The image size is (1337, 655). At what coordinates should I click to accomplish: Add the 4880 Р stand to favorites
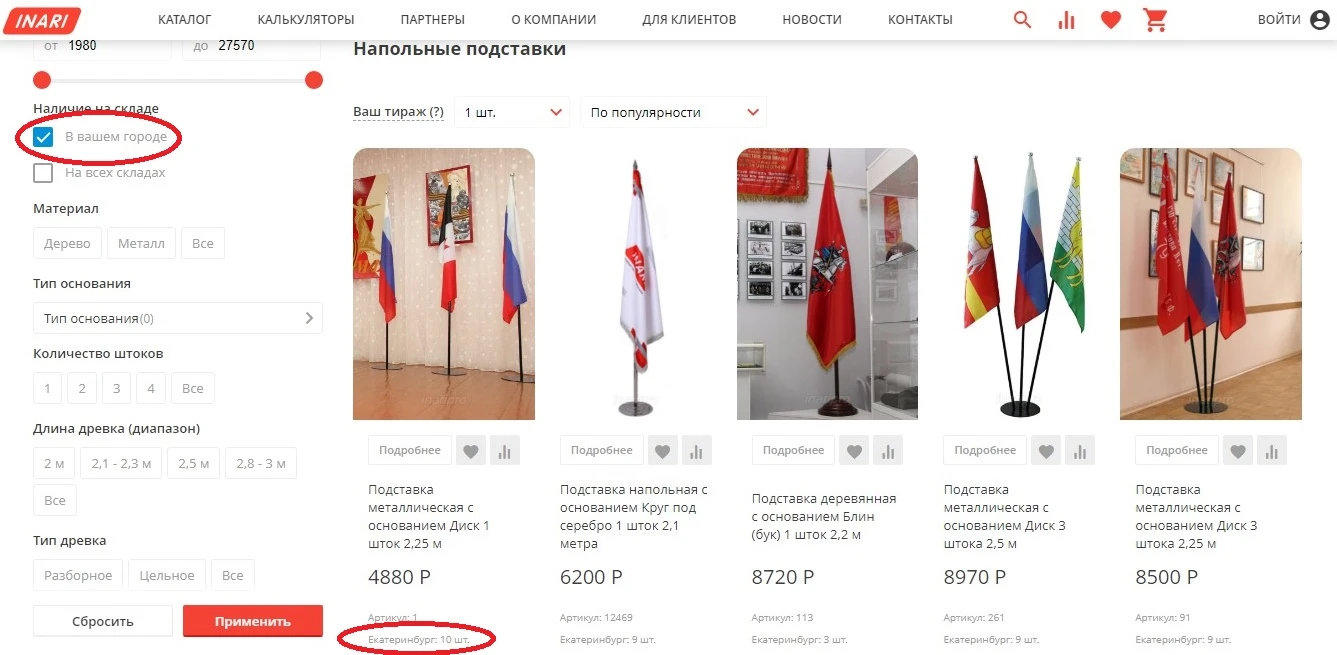point(471,451)
